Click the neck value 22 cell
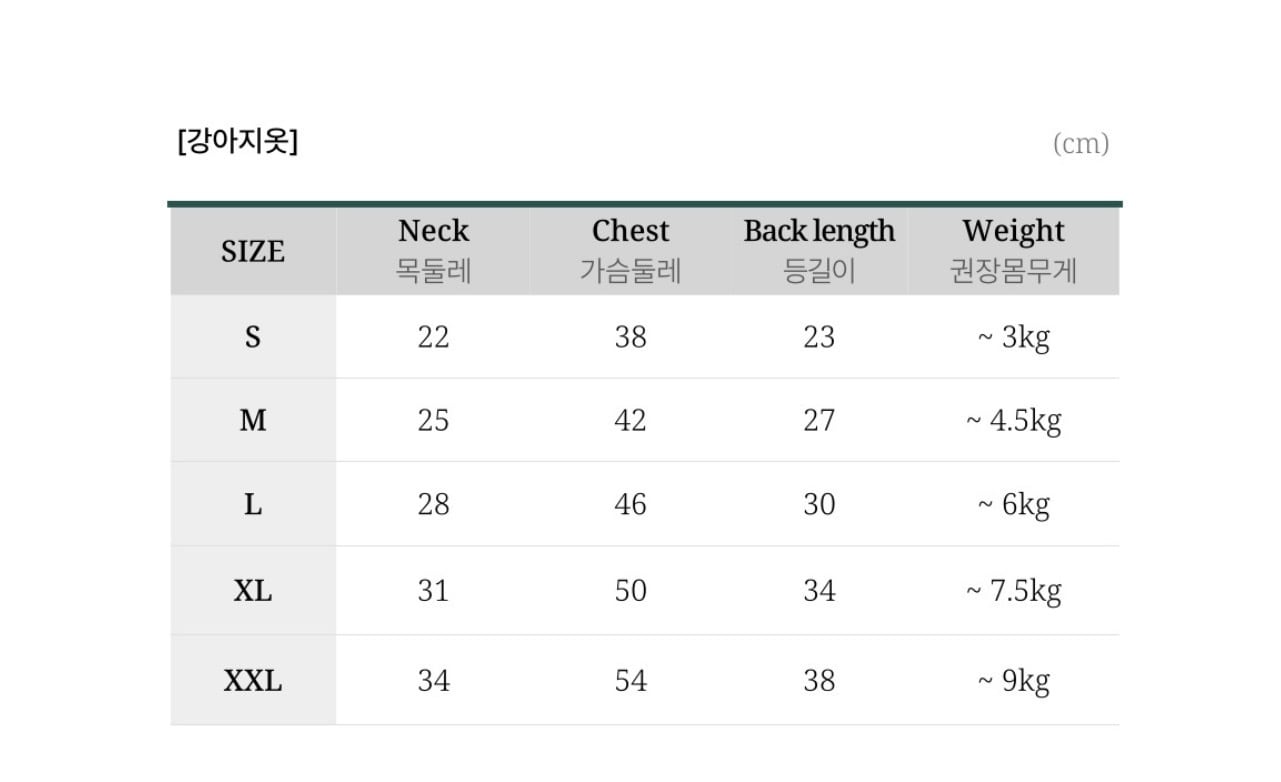The height and width of the screenshot is (782, 1281). click(433, 338)
